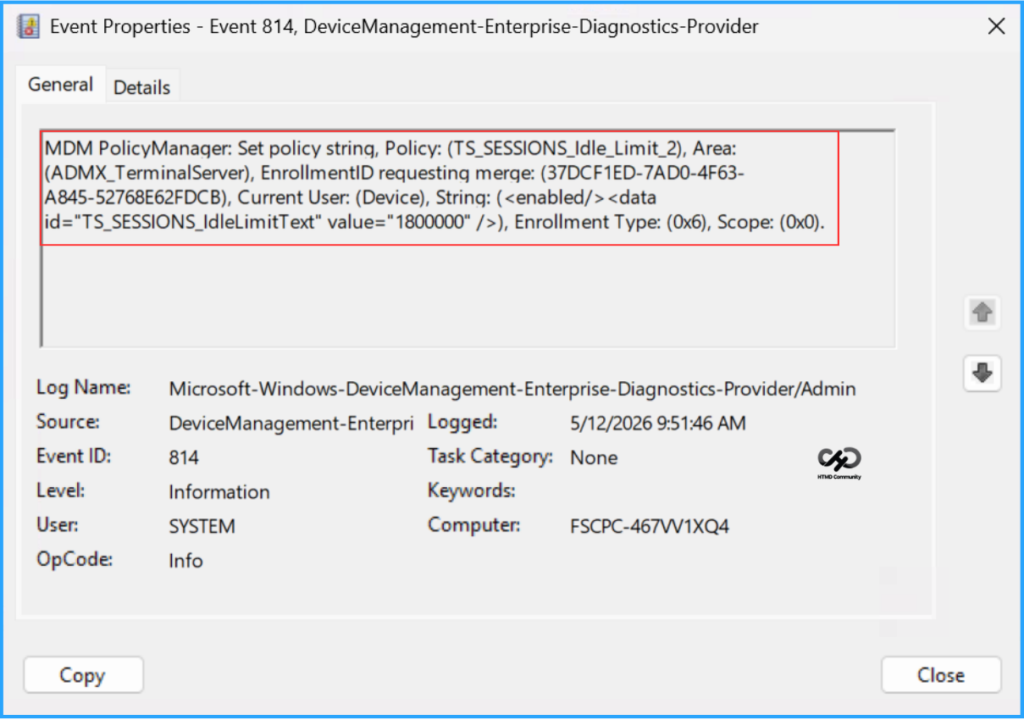Click the Copy button
The width and height of the screenshot is (1024, 720).
click(83, 675)
